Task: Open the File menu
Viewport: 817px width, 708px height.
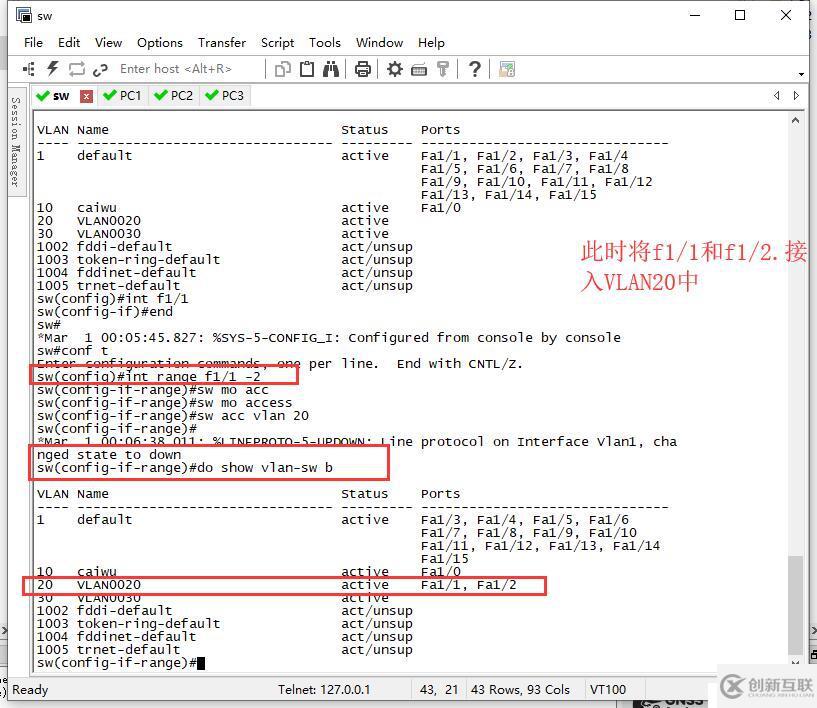Action: pyautogui.click(x=33, y=43)
